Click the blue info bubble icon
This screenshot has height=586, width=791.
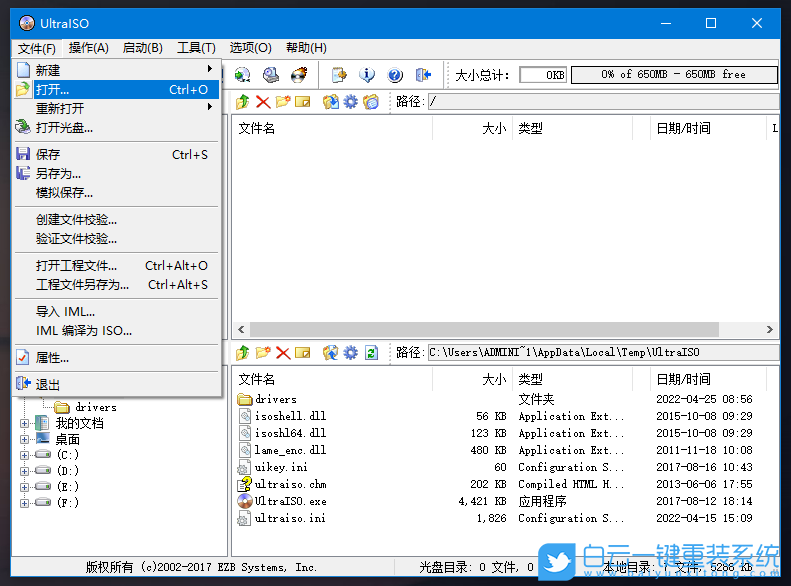coord(367,75)
